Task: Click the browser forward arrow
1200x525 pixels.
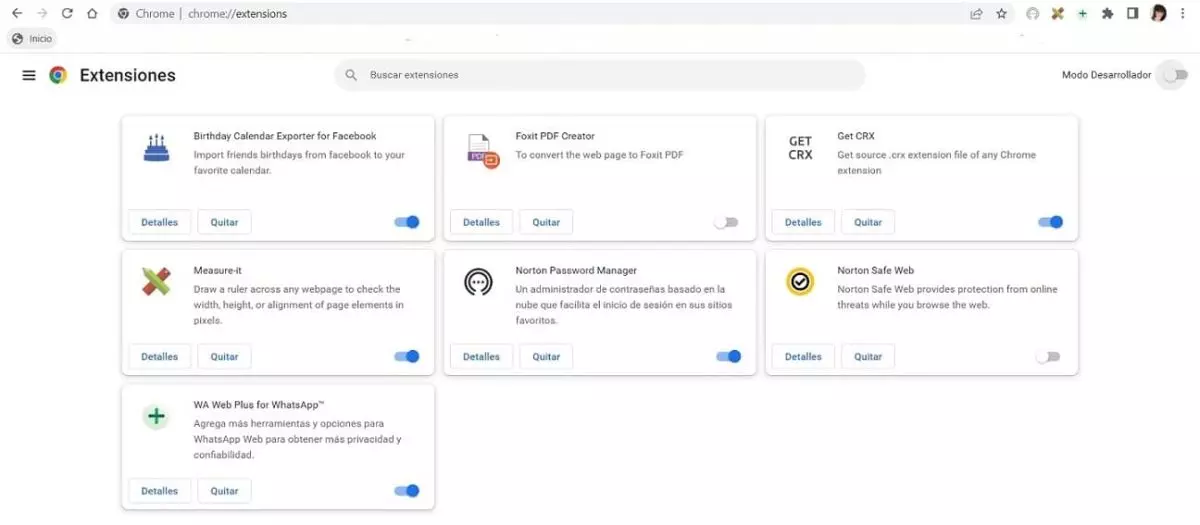Action: pyautogui.click(x=42, y=14)
